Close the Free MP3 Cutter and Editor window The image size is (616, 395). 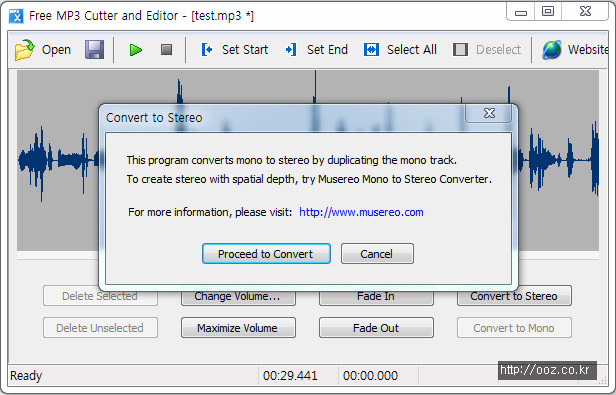(x=585, y=11)
